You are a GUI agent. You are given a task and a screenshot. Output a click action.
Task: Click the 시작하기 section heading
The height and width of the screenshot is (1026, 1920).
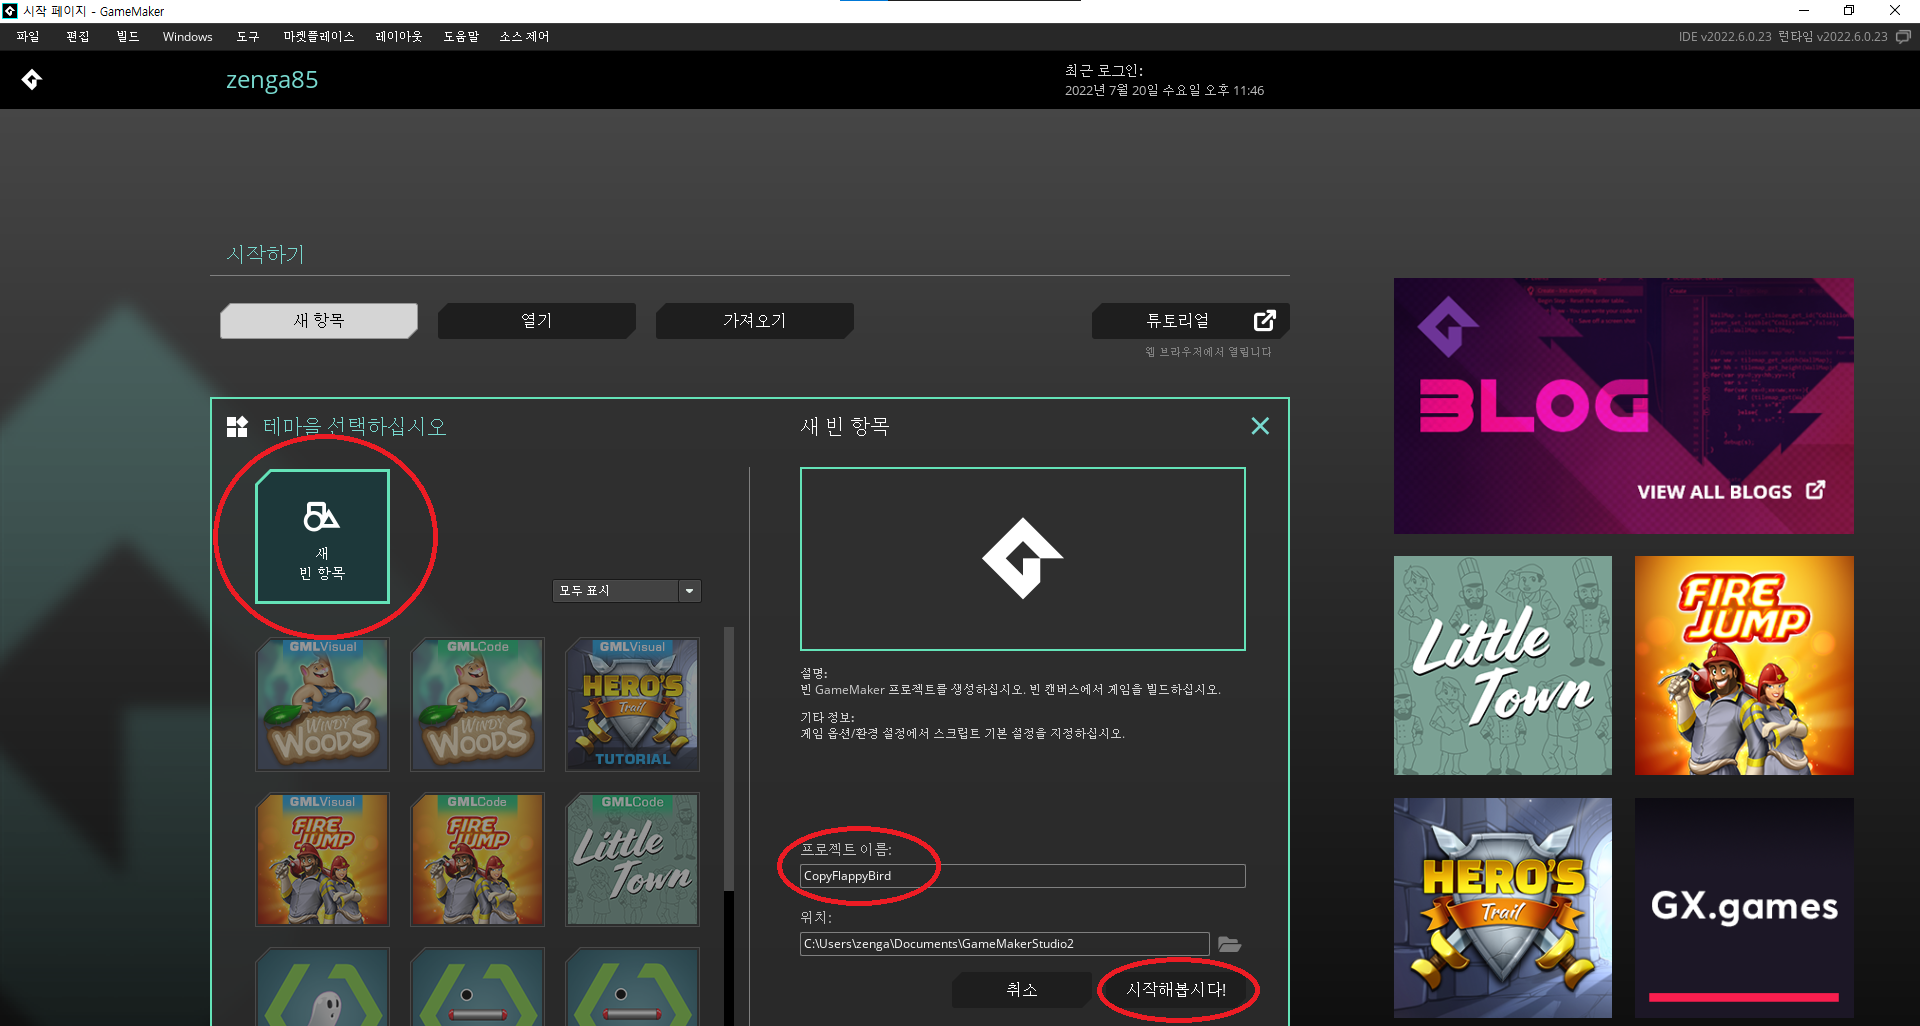click(265, 255)
